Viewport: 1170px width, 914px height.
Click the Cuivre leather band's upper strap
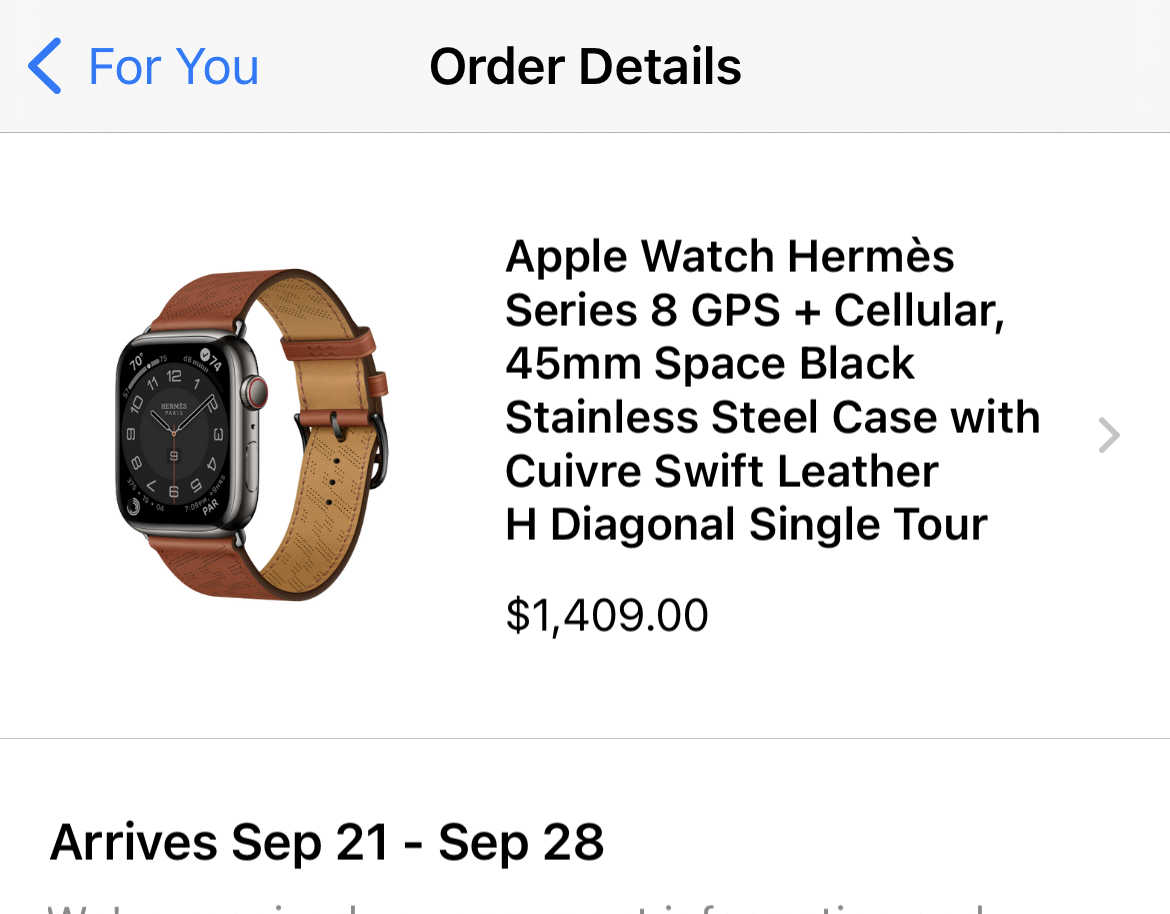195,303
